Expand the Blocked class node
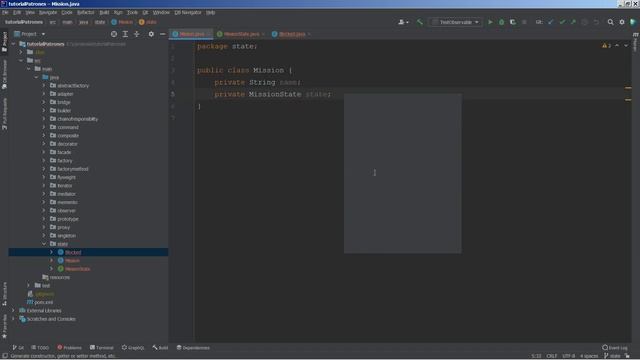 pyautogui.click(x=51, y=252)
